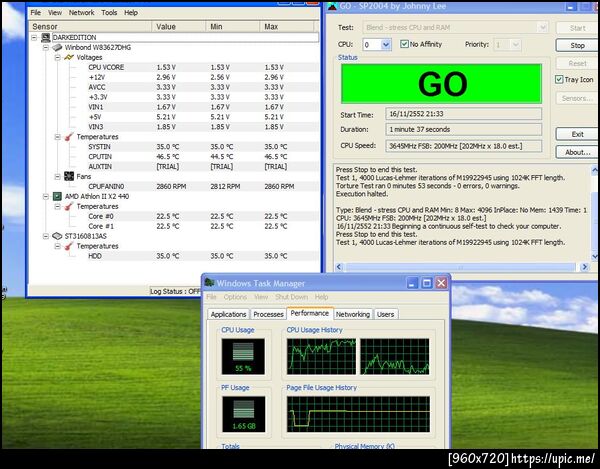Open the Priority dropdown
600x469 pixels.
click(516, 45)
